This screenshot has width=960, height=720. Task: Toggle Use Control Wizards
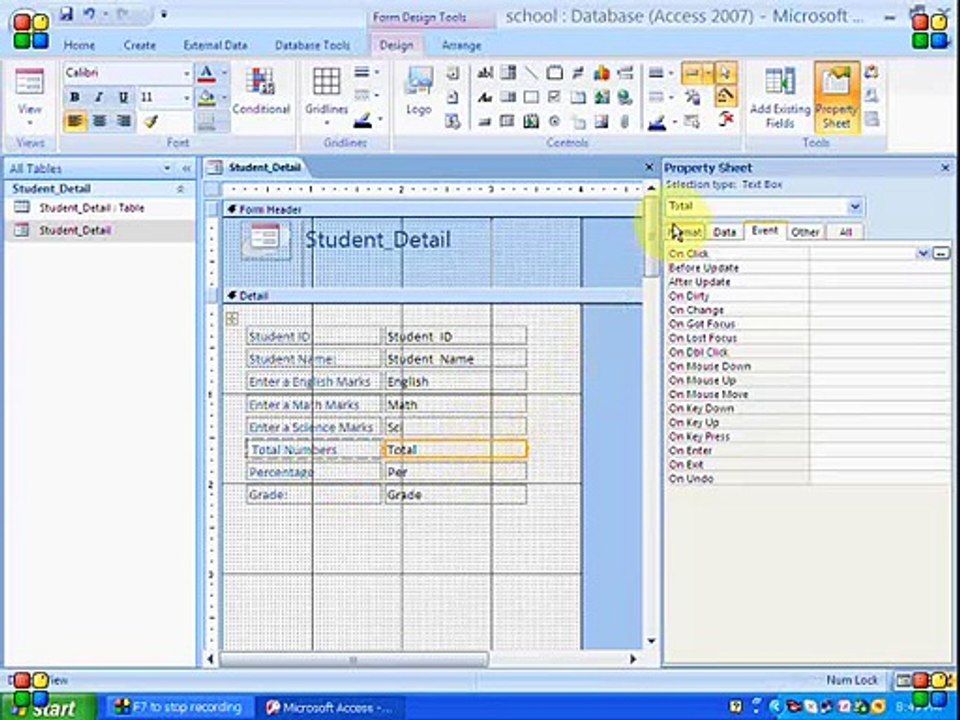click(726, 96)
